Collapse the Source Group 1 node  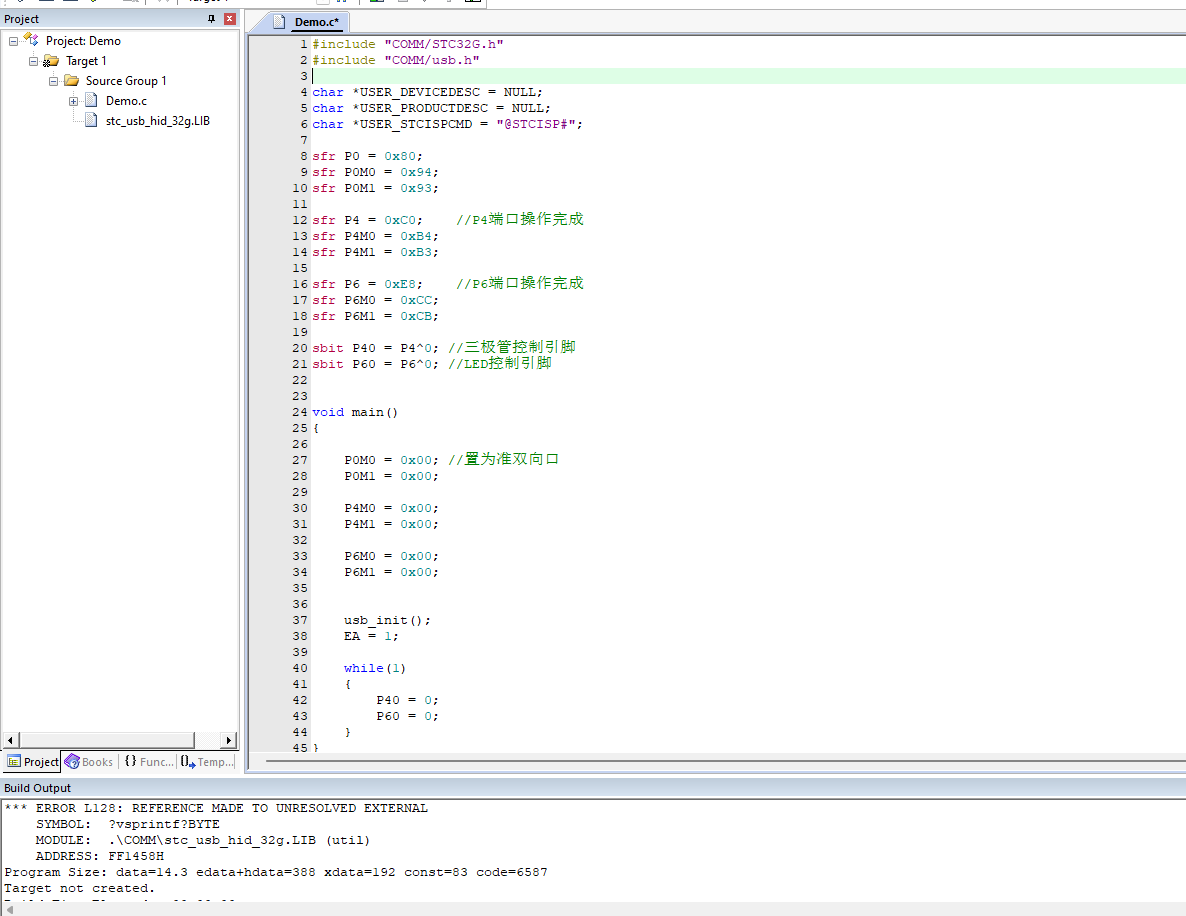(x=53, y=81)
